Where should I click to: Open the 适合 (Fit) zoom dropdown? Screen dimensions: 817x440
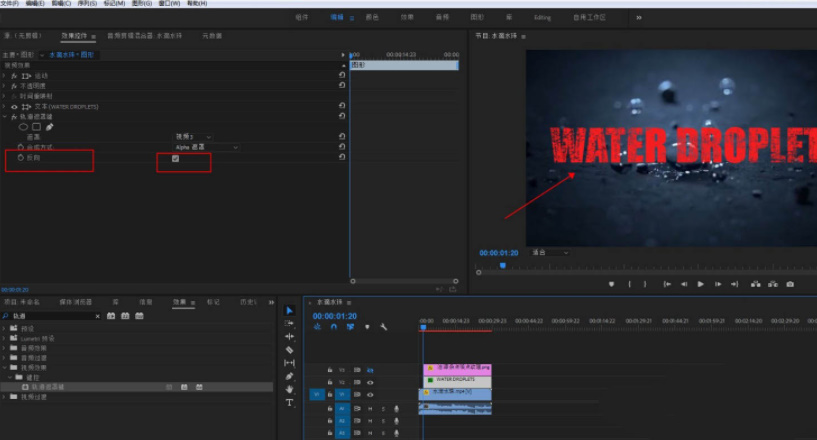[x=550, y=253]
